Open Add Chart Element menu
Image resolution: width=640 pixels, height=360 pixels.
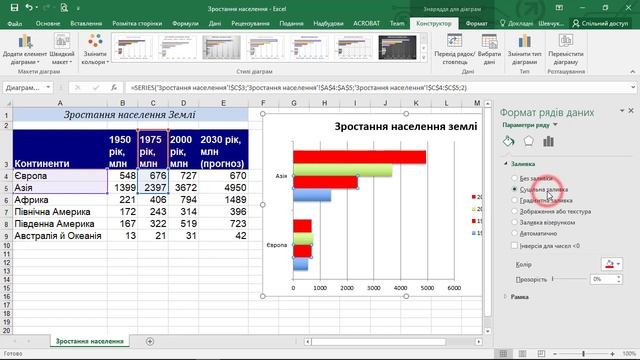click(25, 49)
